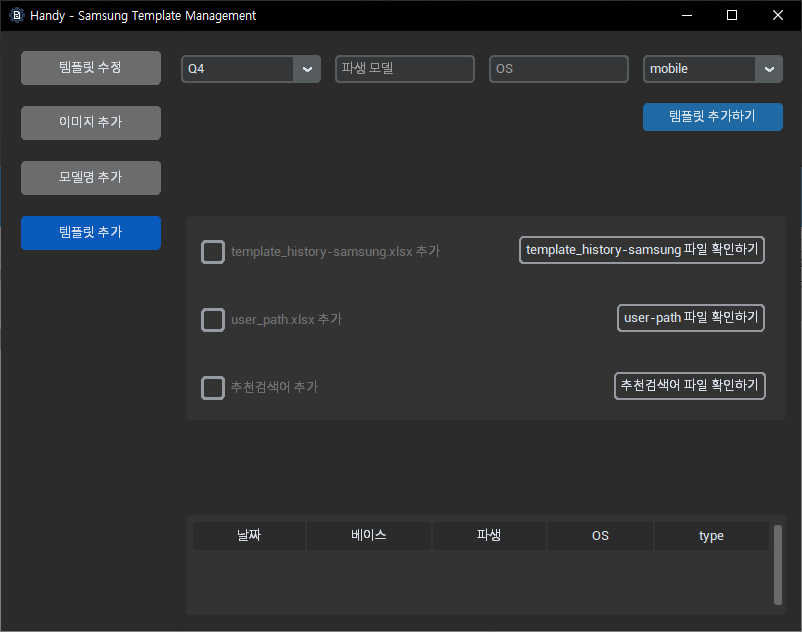Click user-path 파일 확인하기 button
The width and height of the screenshot is (802, 632).
(x=690, y=318)
